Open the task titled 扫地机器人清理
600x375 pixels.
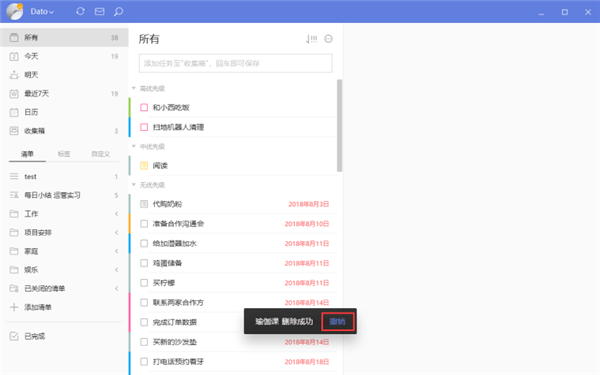(178, 127)
